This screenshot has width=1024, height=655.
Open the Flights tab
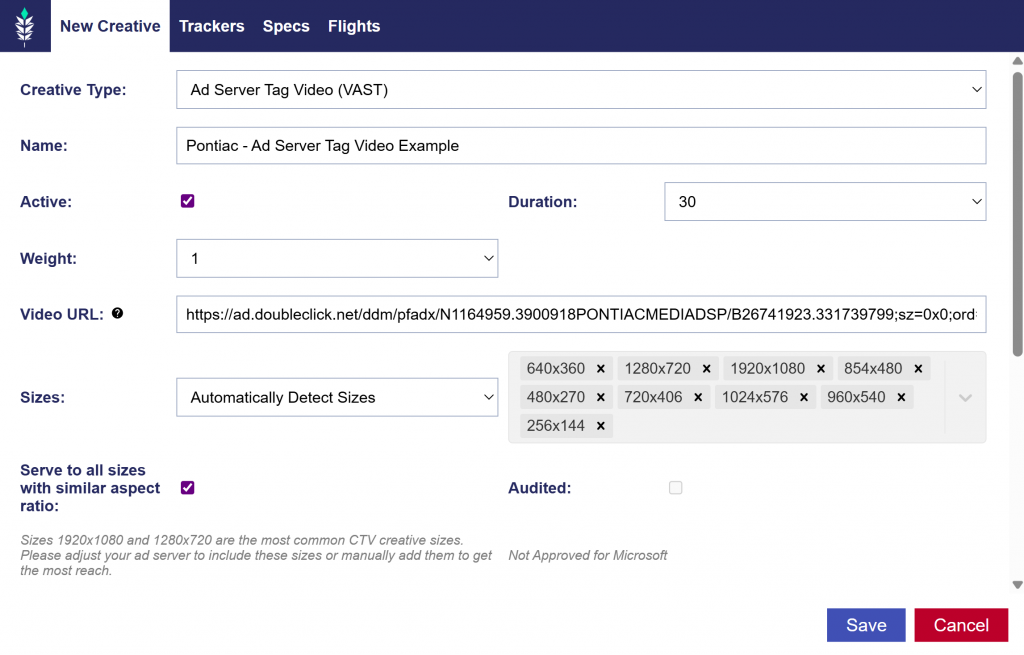pyautogui.click(x=354, y=26)
